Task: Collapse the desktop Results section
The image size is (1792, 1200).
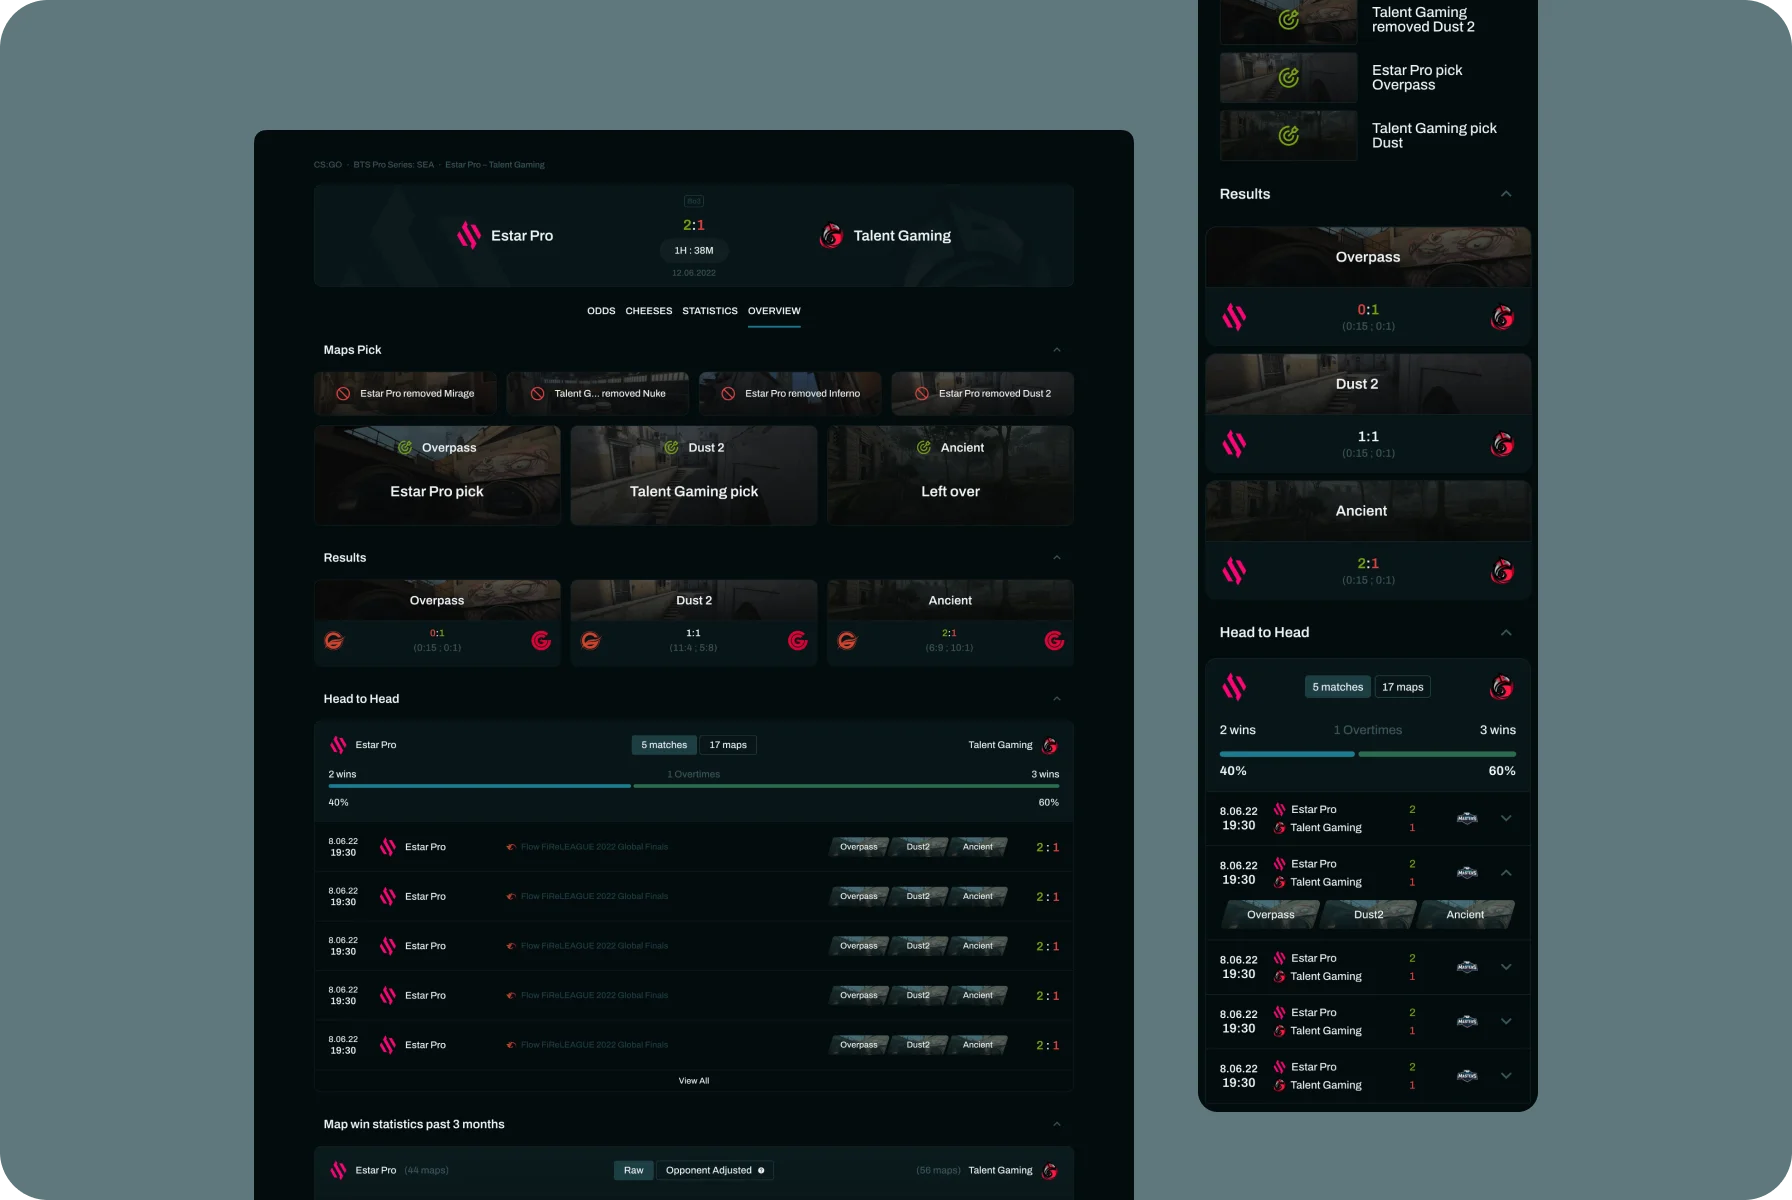Action: (1057, 558)
